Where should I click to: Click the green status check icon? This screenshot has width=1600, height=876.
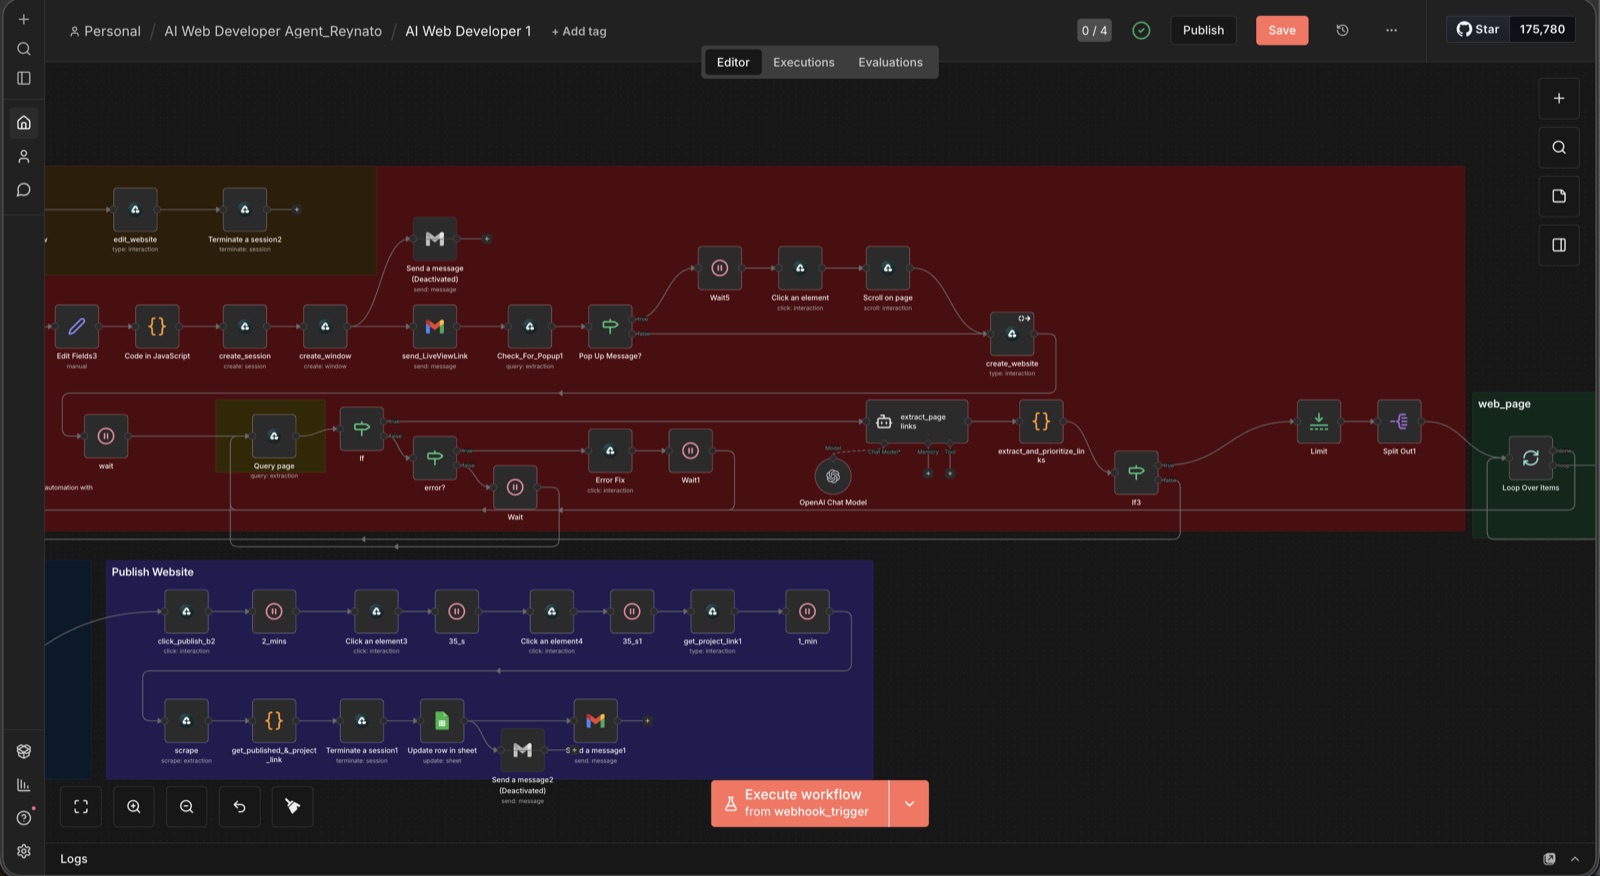(x=1141, y=30)
